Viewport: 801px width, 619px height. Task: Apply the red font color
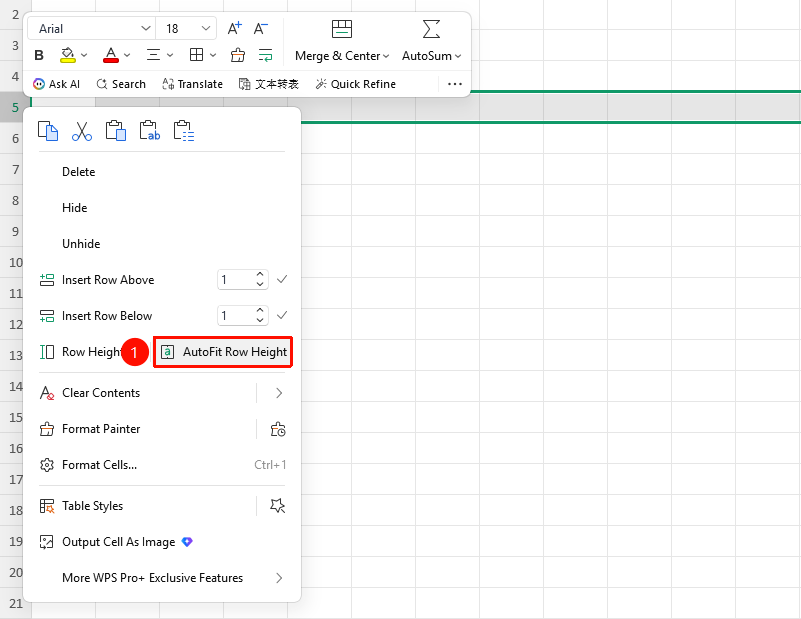[x=111, y=55]
